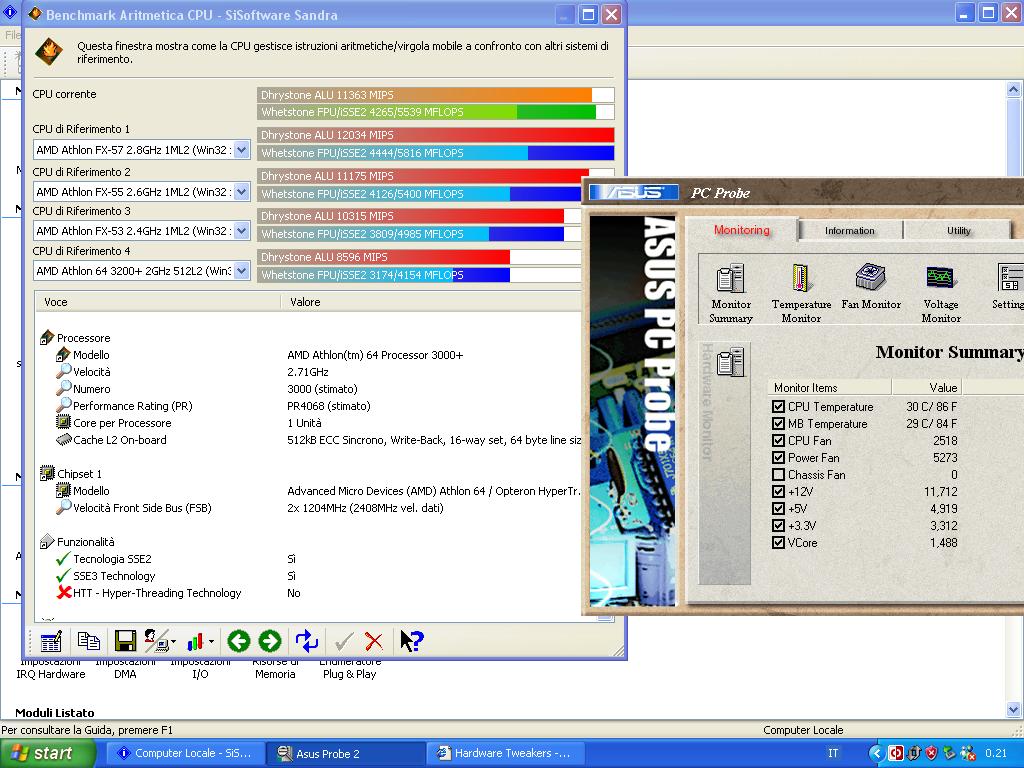Click the copy icon in Sandra toolbar
The width and height of the screenshot is (1024, 768).
coord(88,641)
